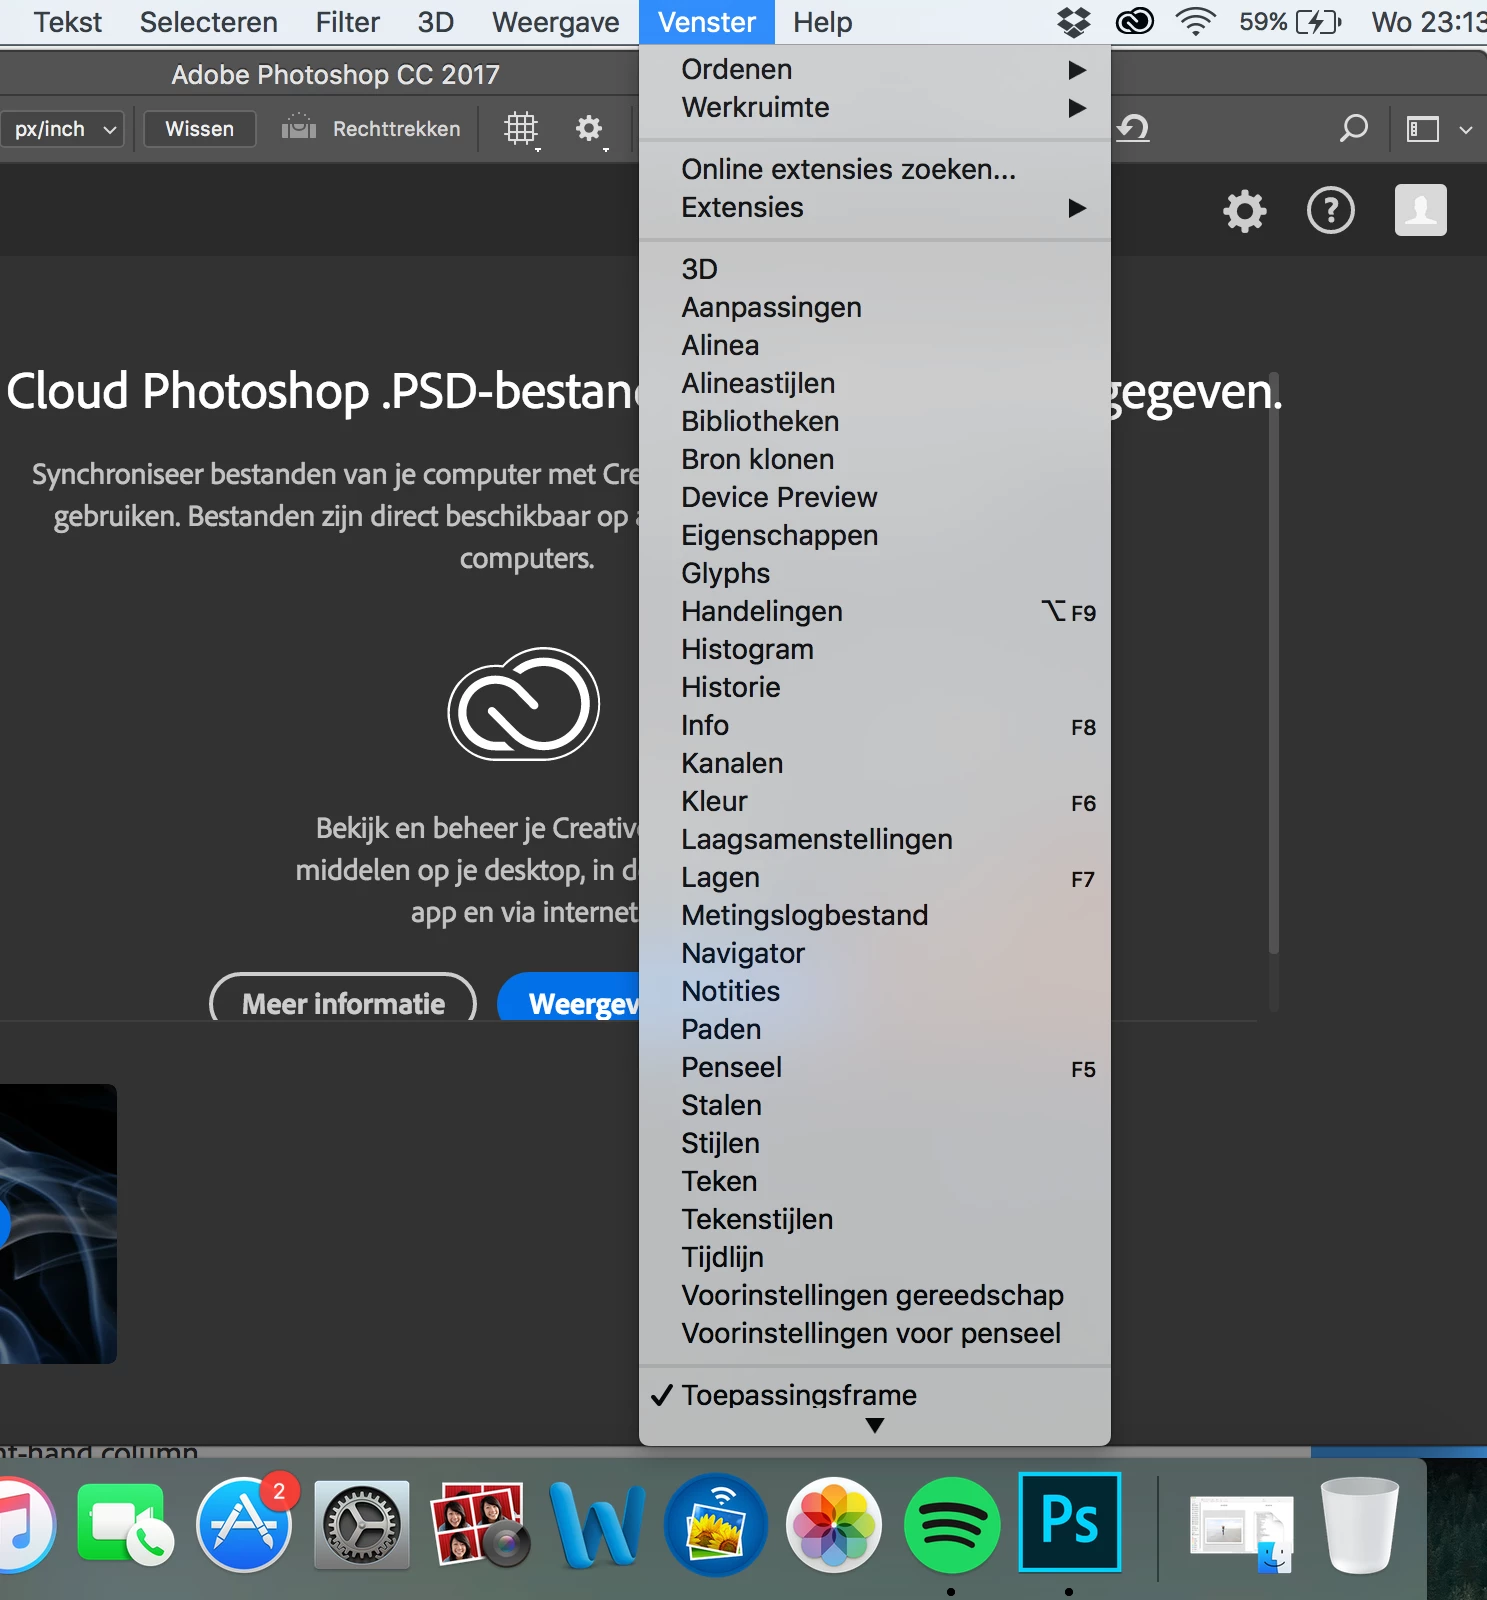Click the Creative Cloud logo in welcome panel
Image resolution: width=1487 pixels, height=1600 pixels.
(x=523, y=704)
